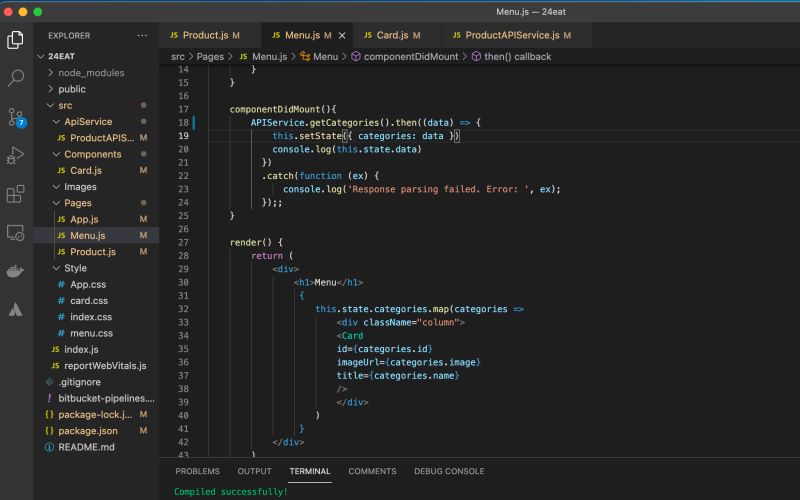The height and width of the screenshot is (500, 800).
Task: Collapse the Images folder
Action: tap(96, 187)
